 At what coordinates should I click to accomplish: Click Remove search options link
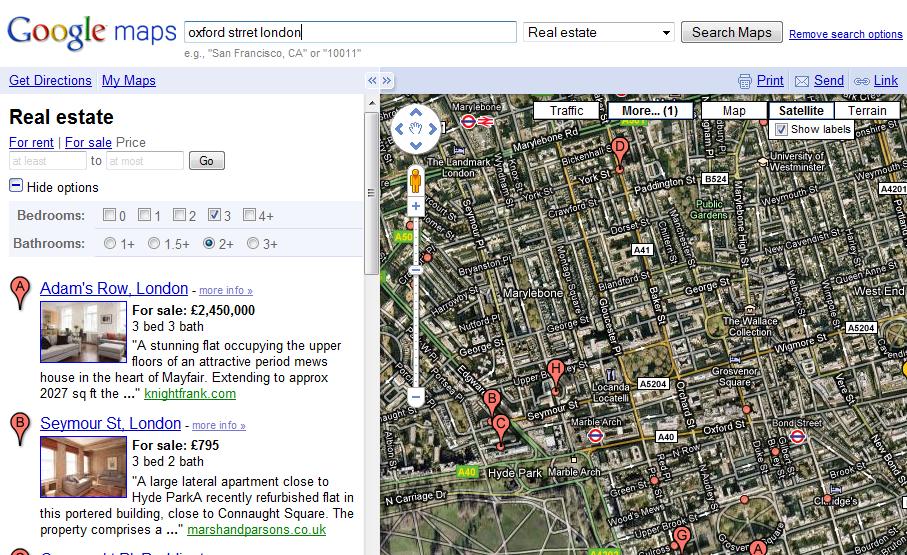(846, 34)
